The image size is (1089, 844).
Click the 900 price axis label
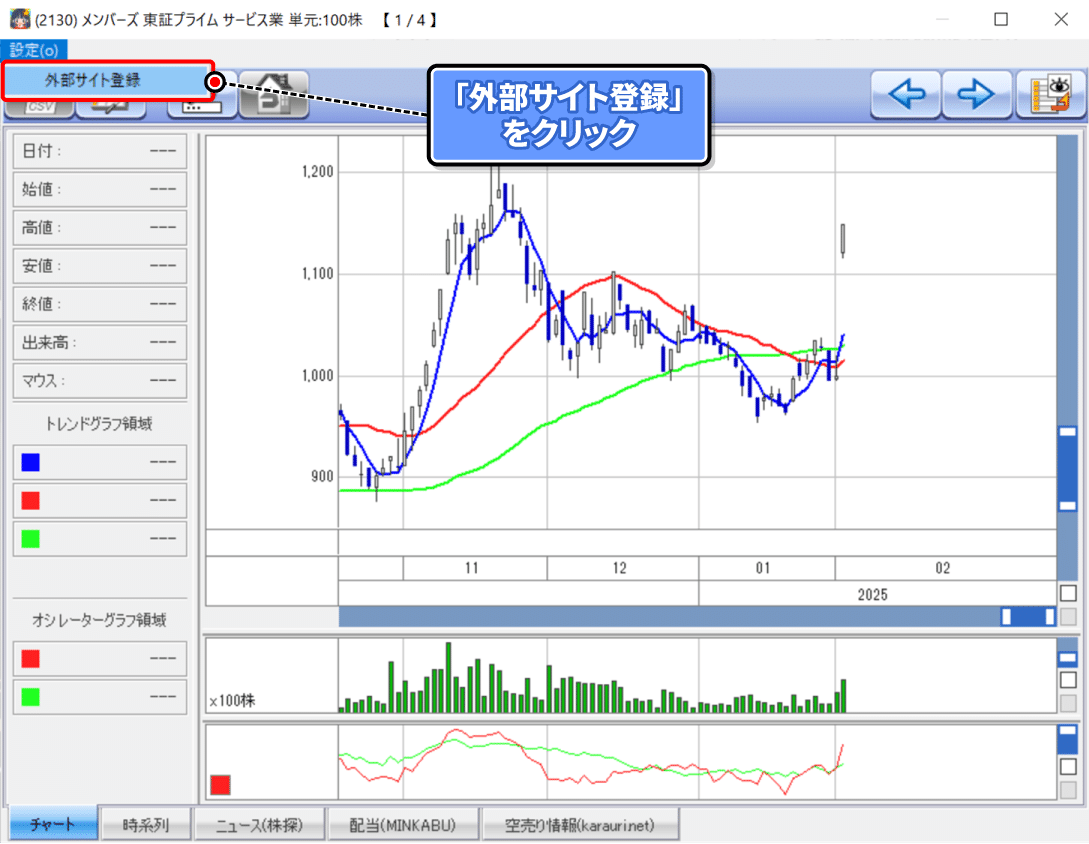(322, 477)
